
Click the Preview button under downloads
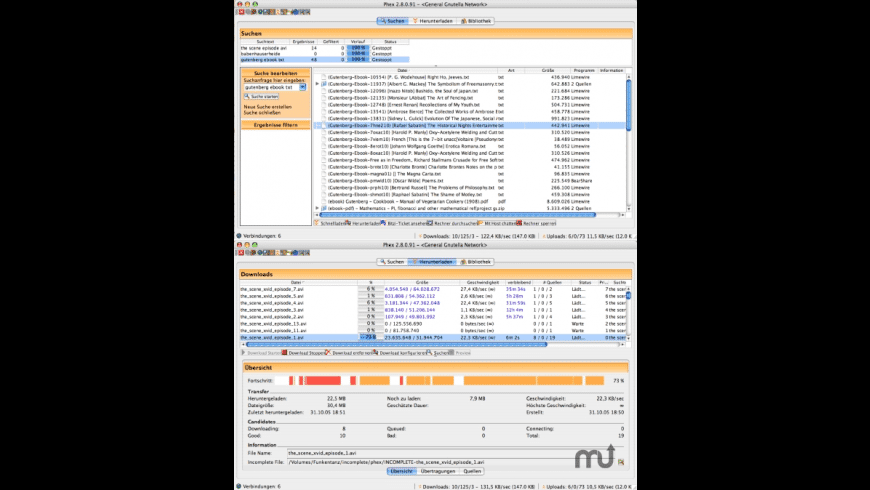(x=460, y=353)
